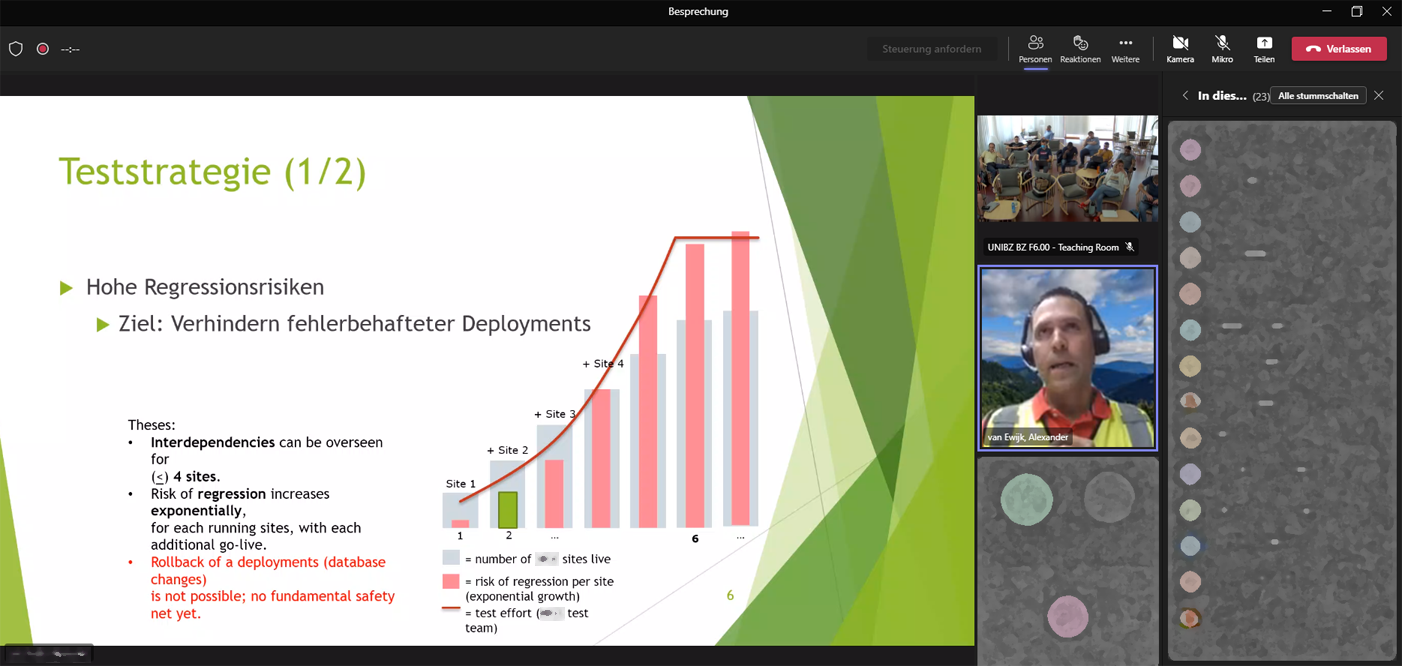
Task: Click the green circular avatar in lower tile
Action: (1027, 498)
